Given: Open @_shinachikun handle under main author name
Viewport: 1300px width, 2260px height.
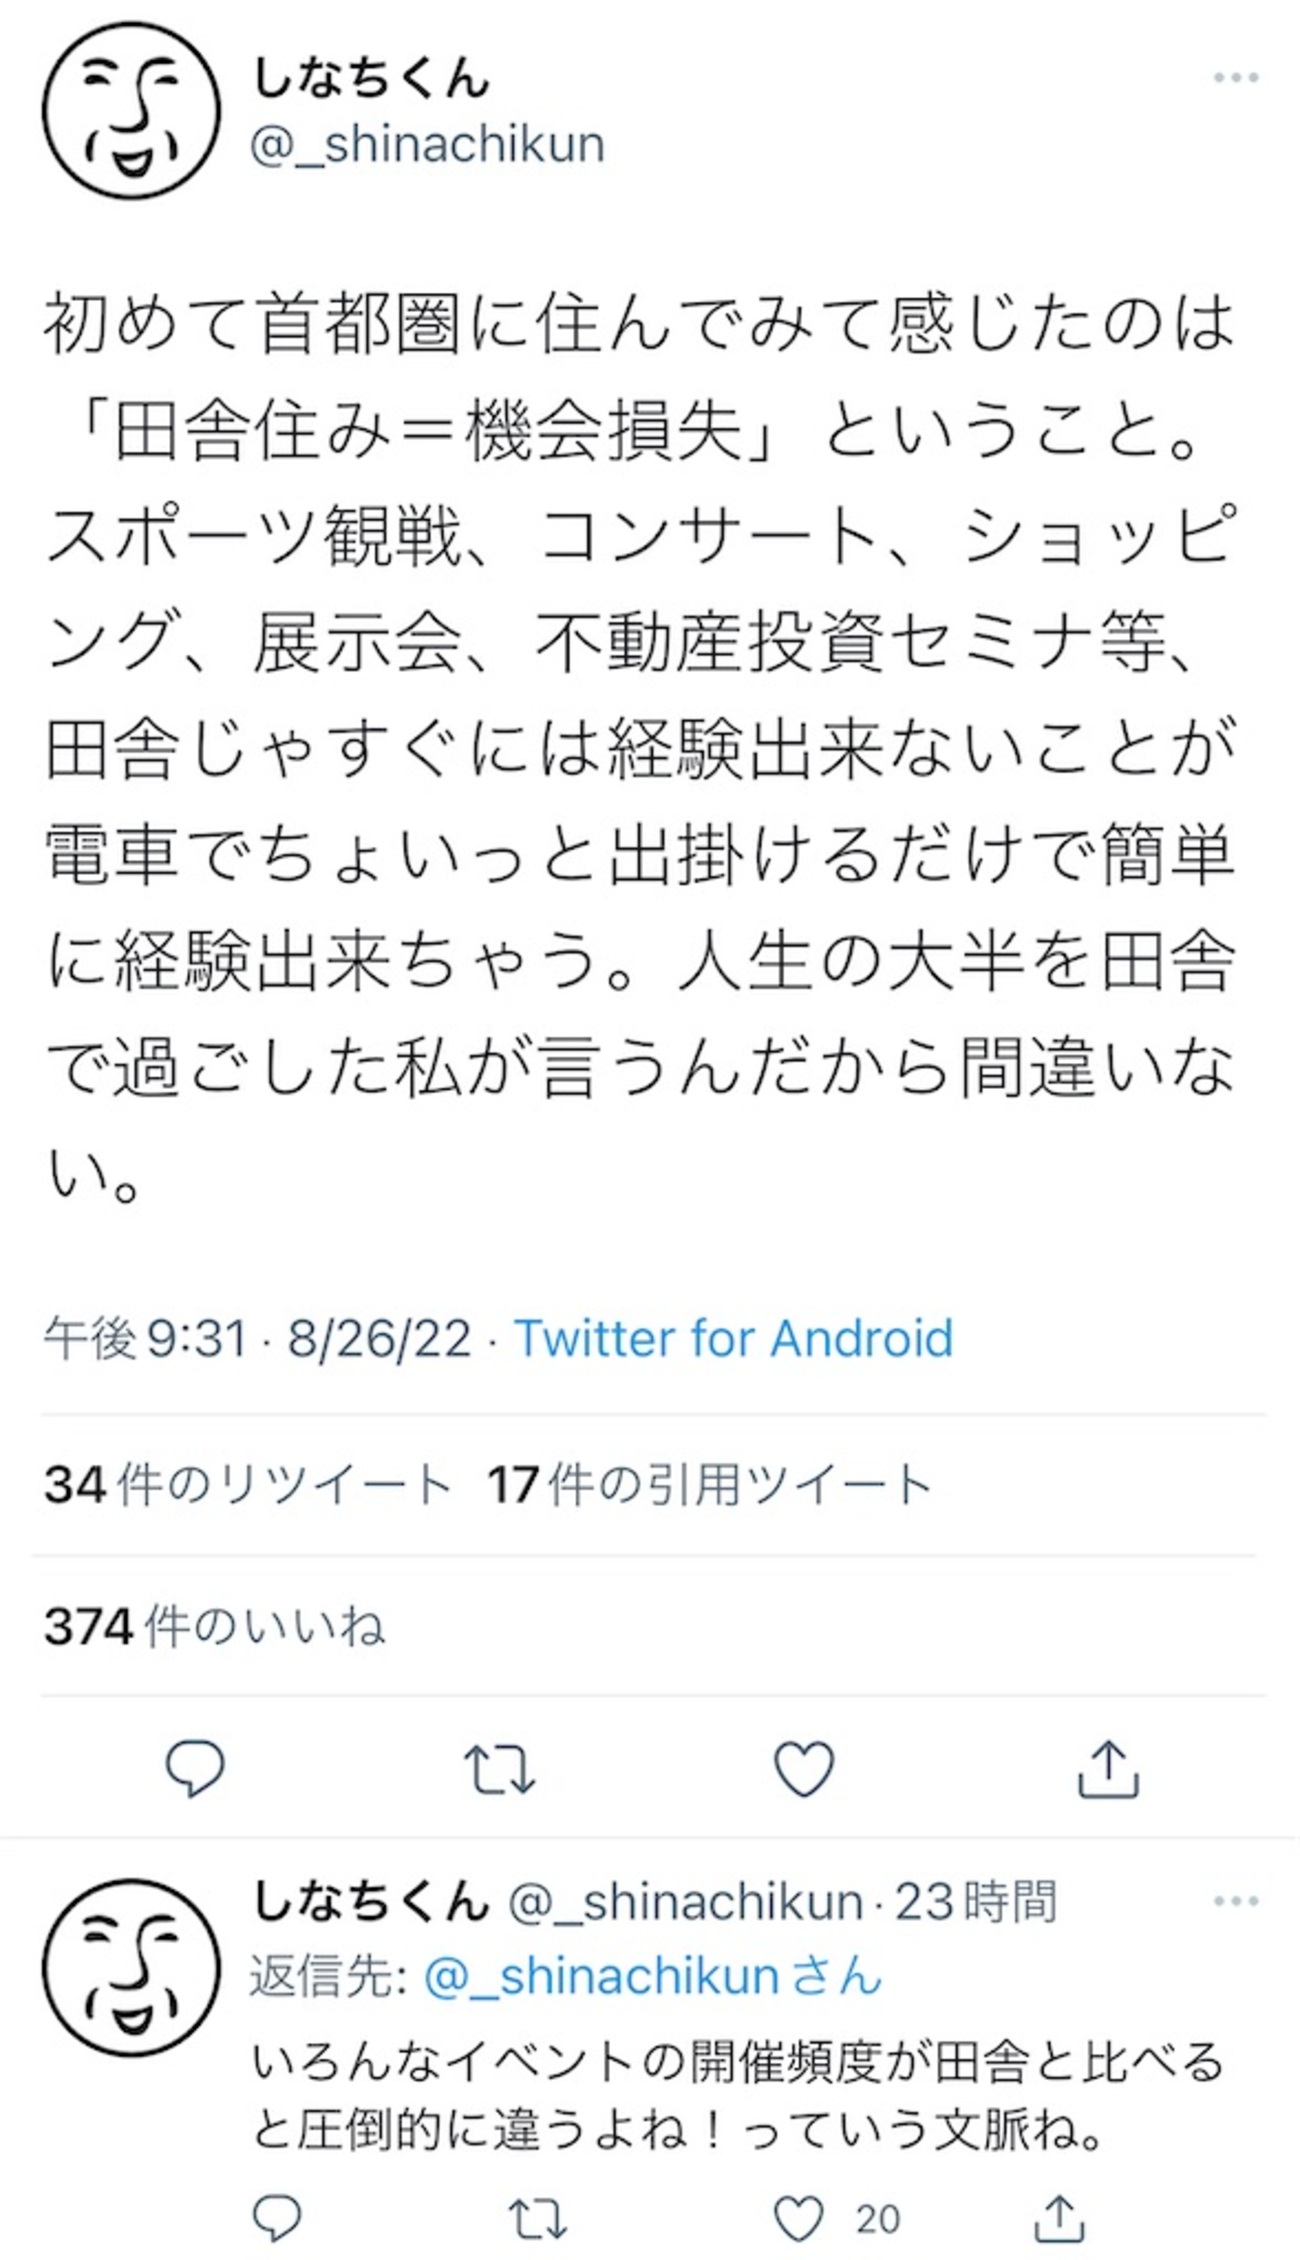Looking at the screenshot, I should (427, 144).
